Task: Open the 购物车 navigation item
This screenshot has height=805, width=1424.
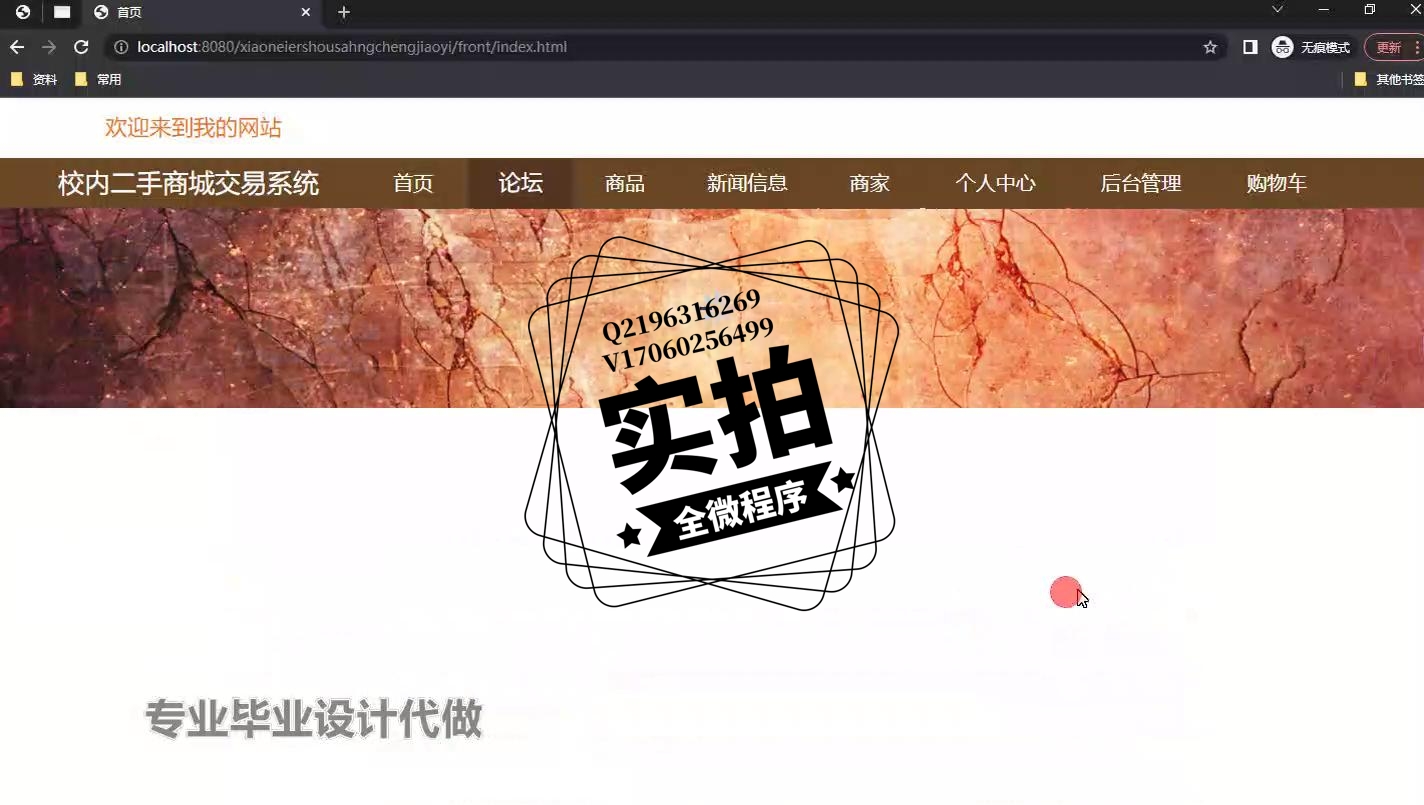Action: [x=1277, y=183]
